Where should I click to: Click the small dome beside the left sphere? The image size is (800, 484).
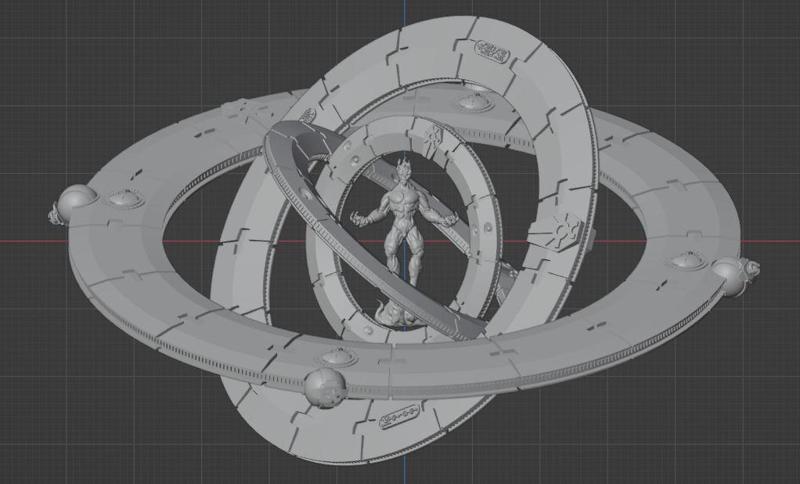[x=126, y=198]
